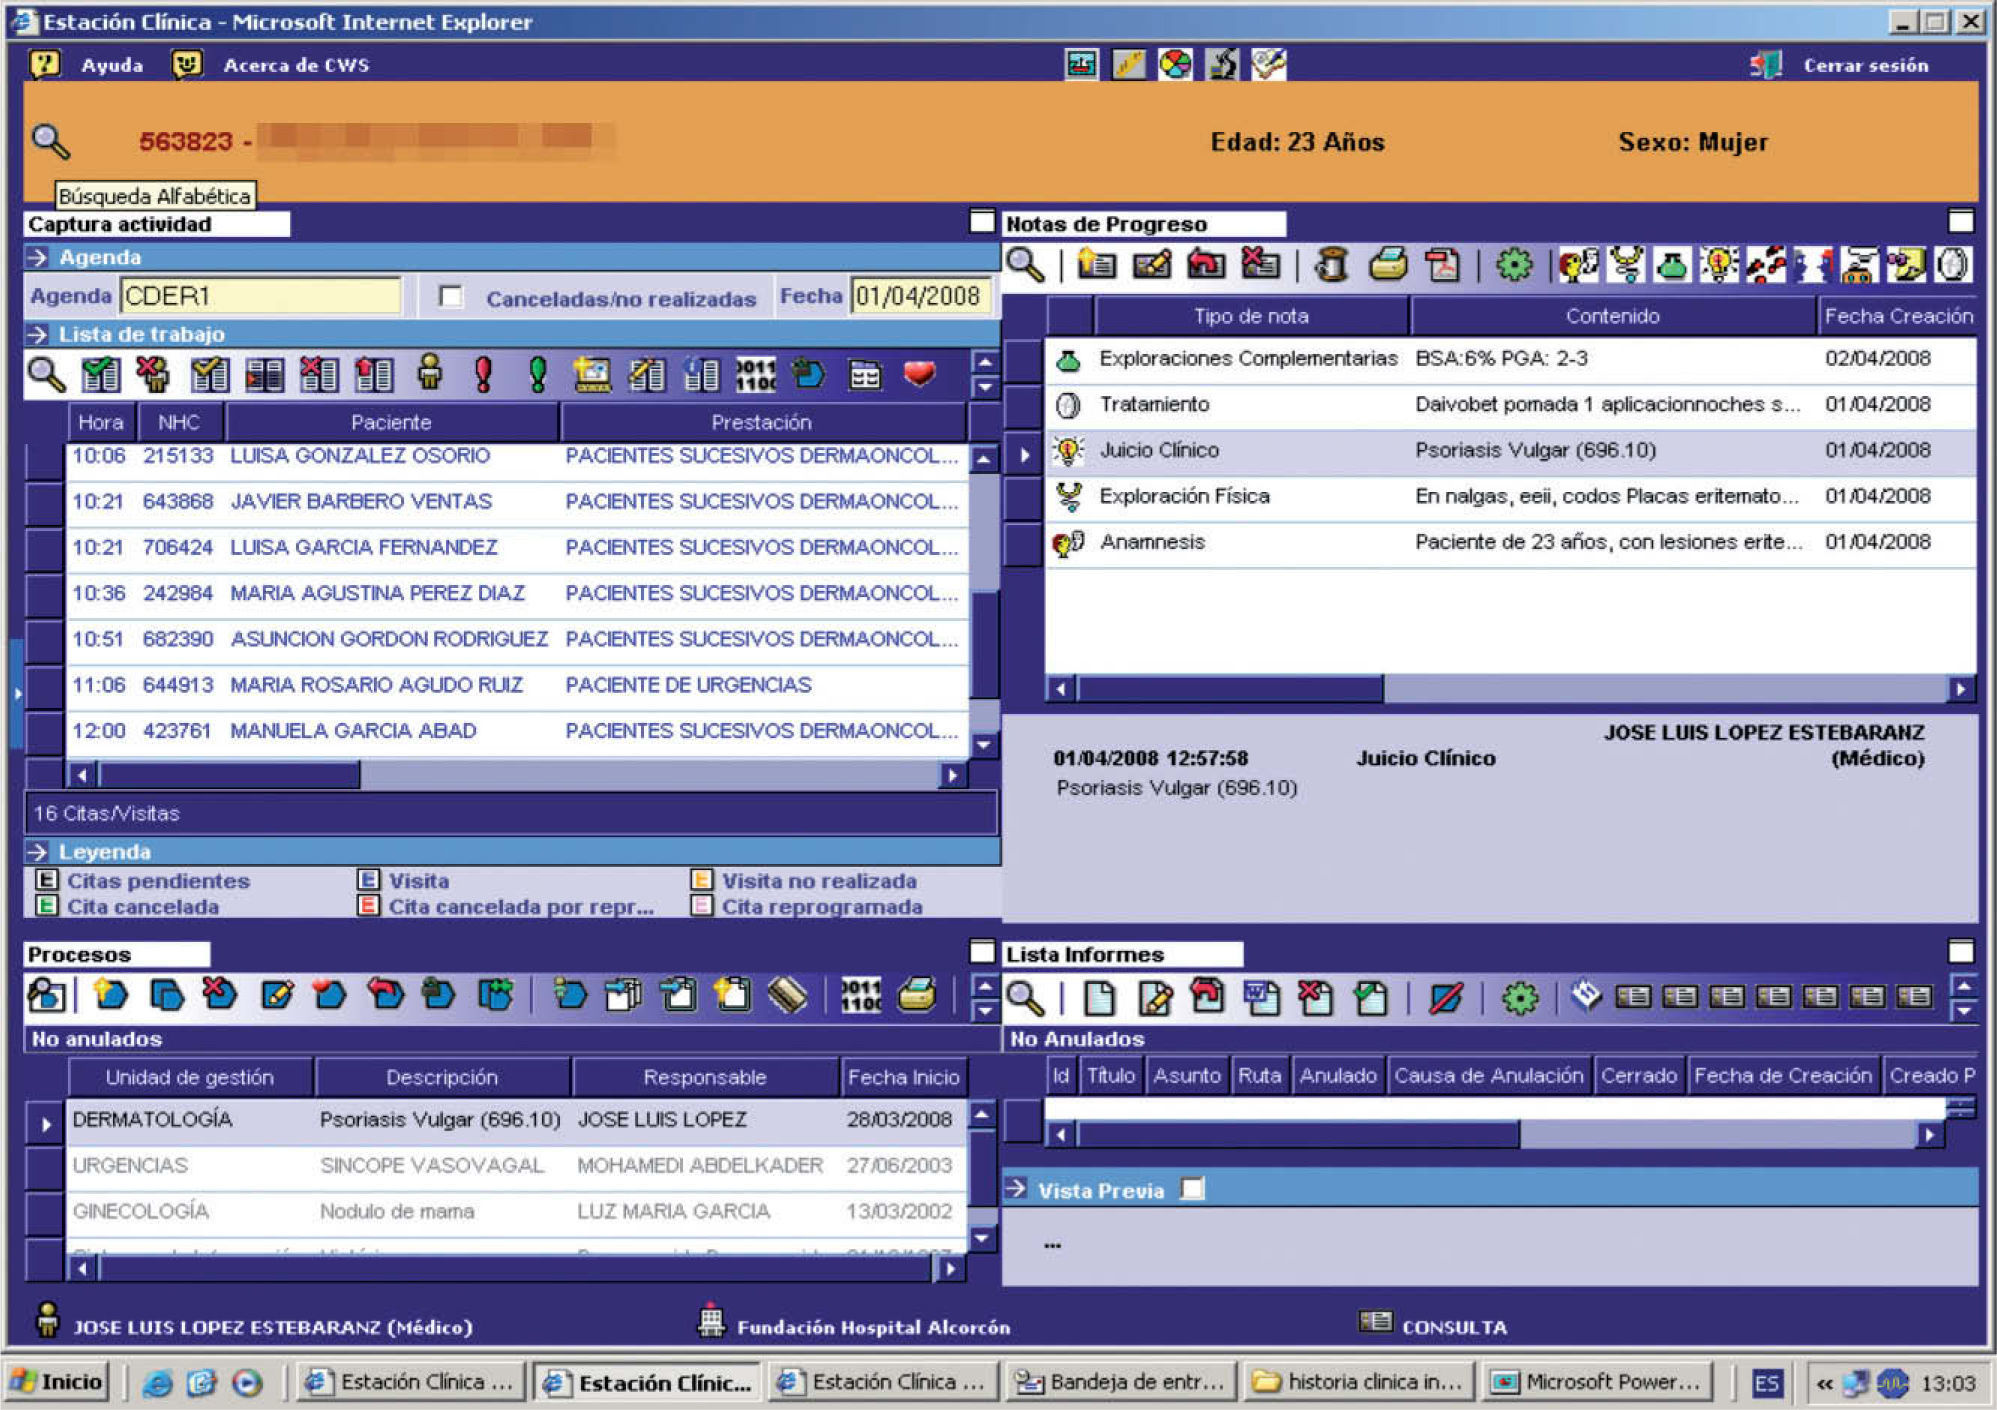Viewport: 1997px width, 1410px height.
Task: Click the printer icon in Procesos toolbar
Action: coord(916,995)
